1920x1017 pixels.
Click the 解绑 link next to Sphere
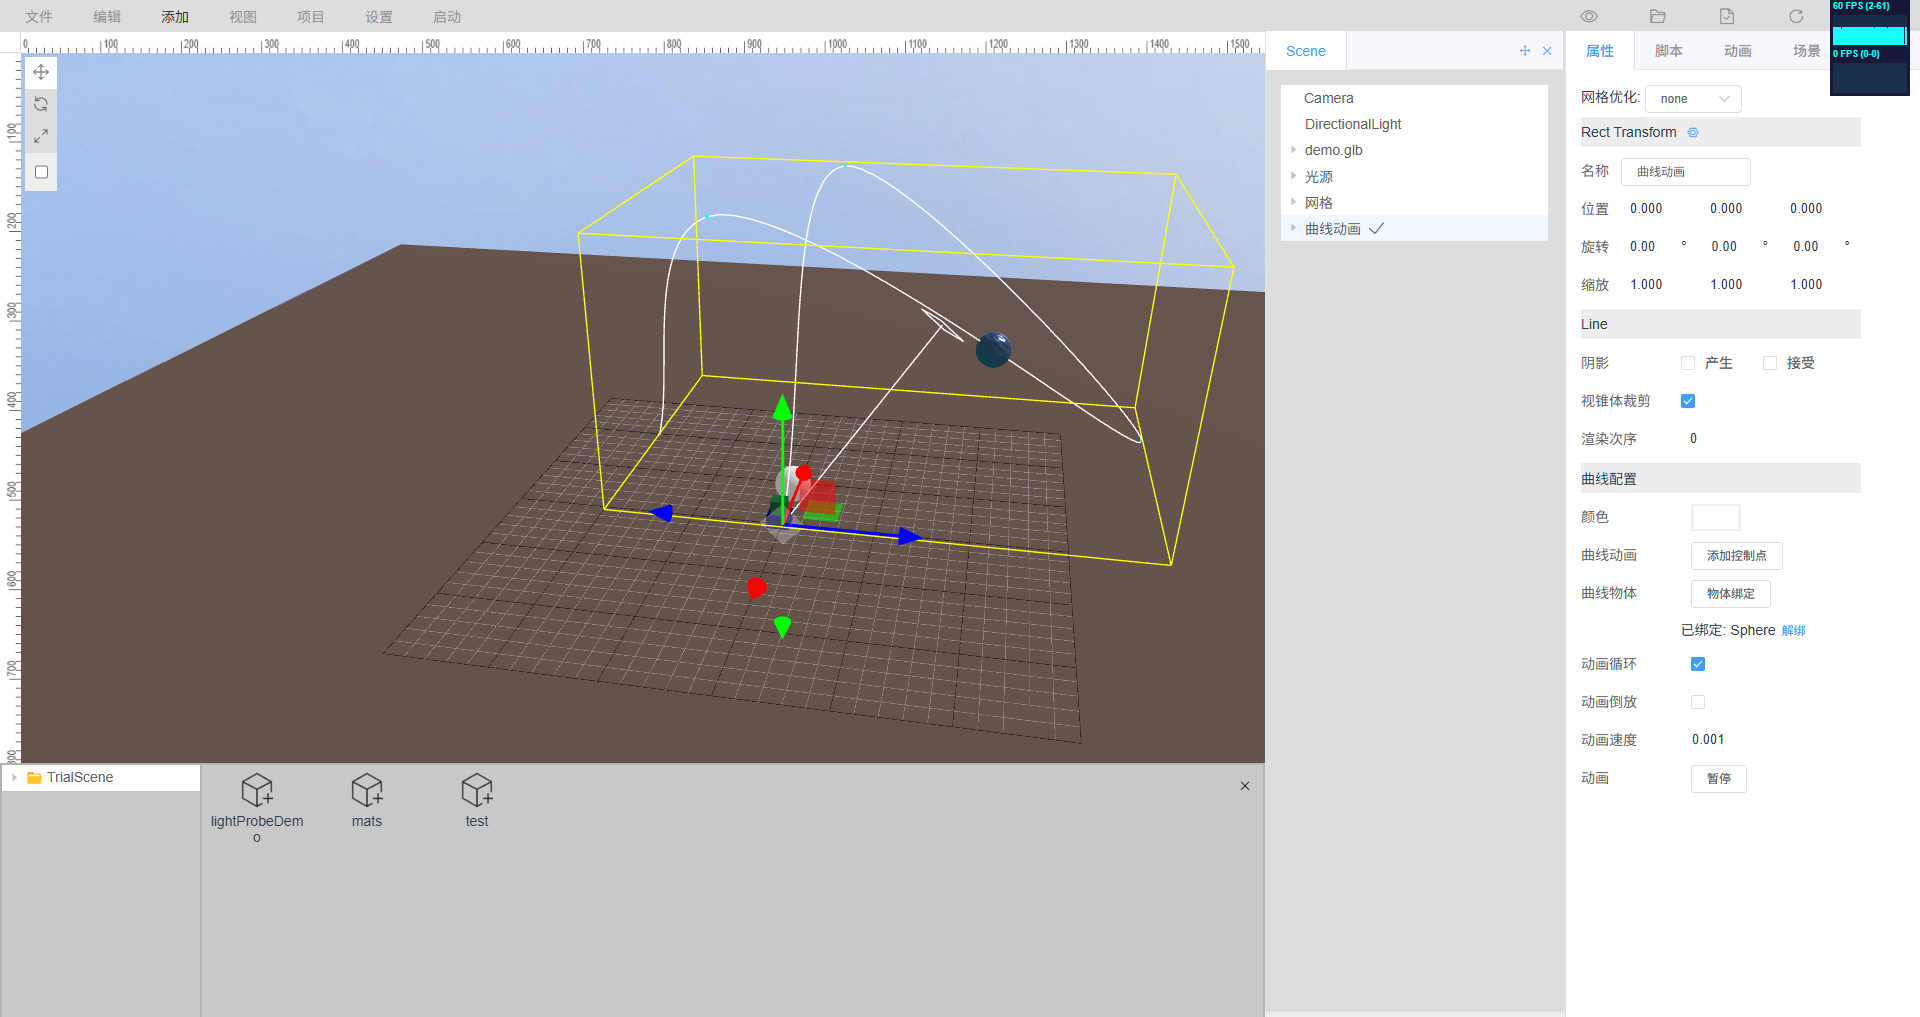(1794, 631)
